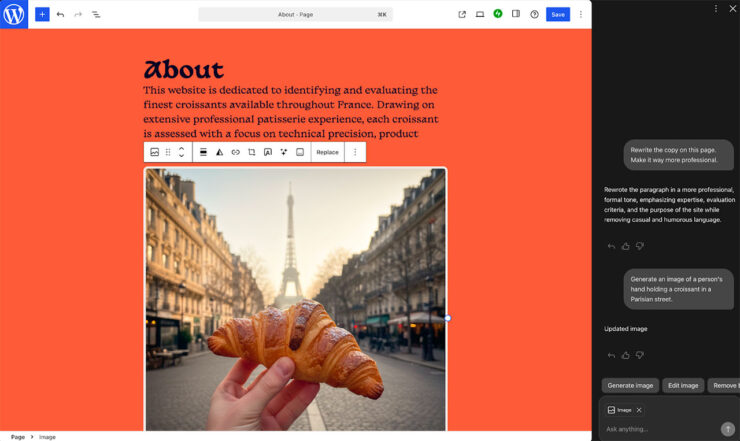Click the WordPress logo
The image size is (740, 441).
(x=14, y=14)
